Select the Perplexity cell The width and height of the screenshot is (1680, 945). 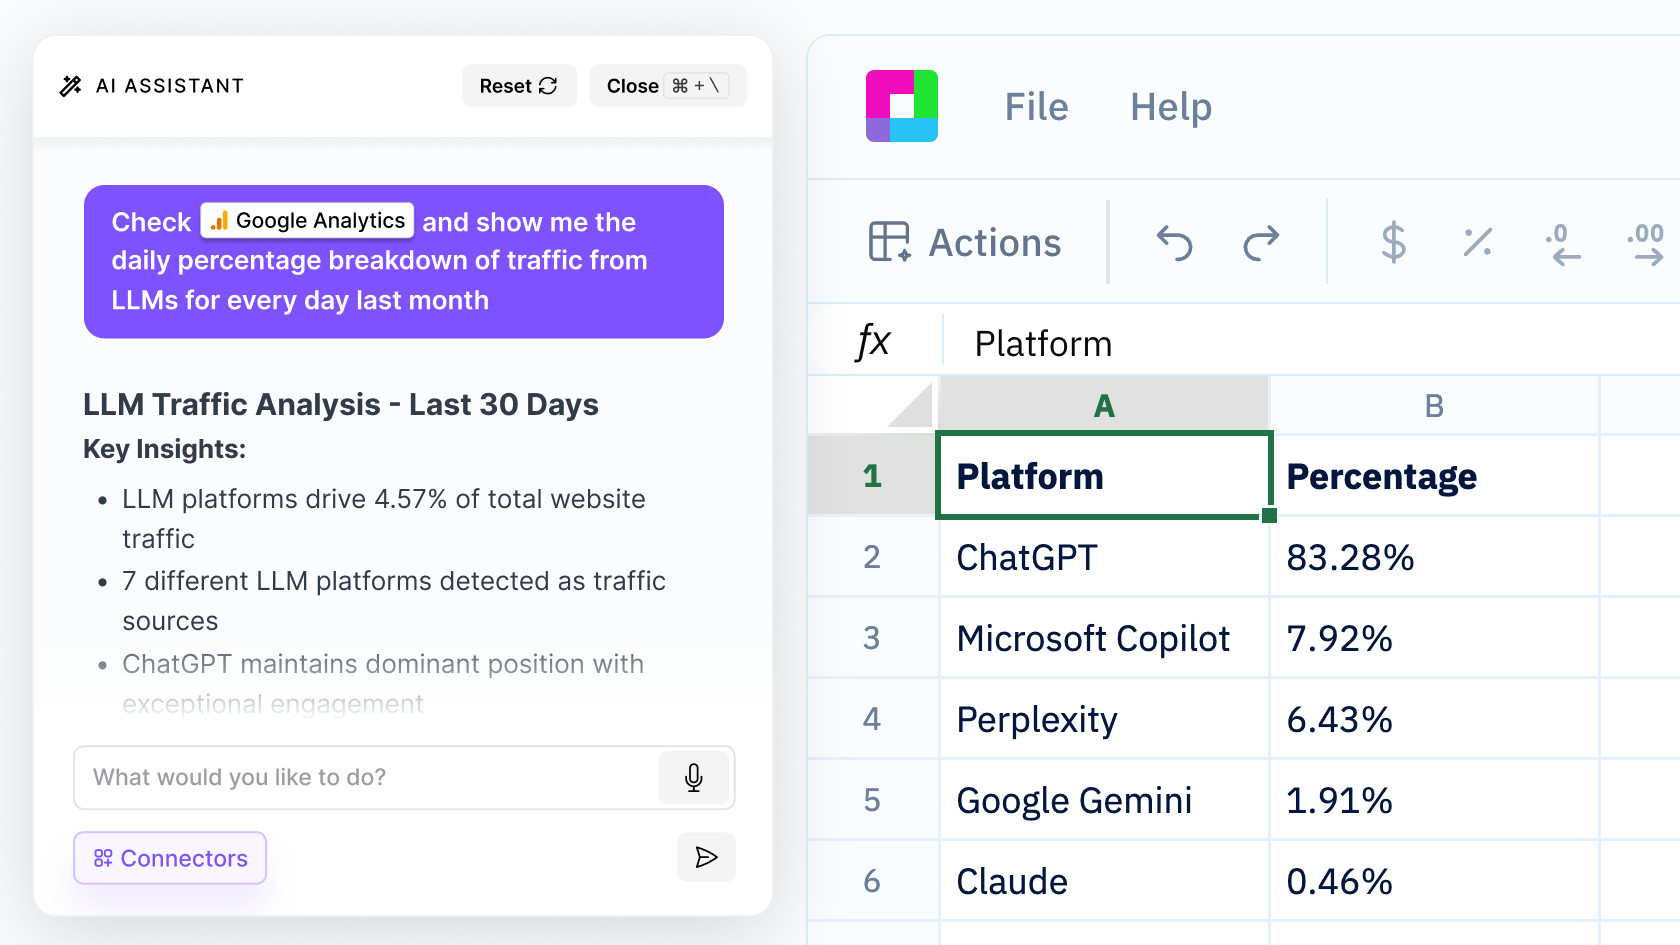pyautogui.click(x=1104, y=718)
